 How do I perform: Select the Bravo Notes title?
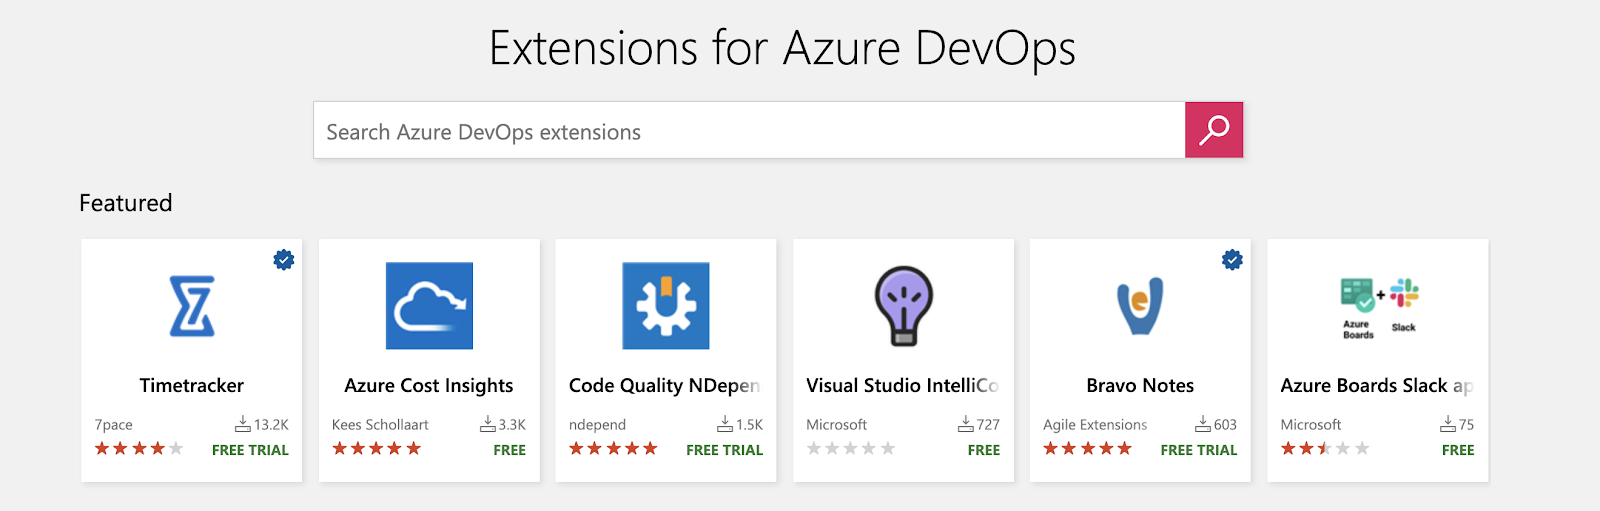(x=1140, y=386)
